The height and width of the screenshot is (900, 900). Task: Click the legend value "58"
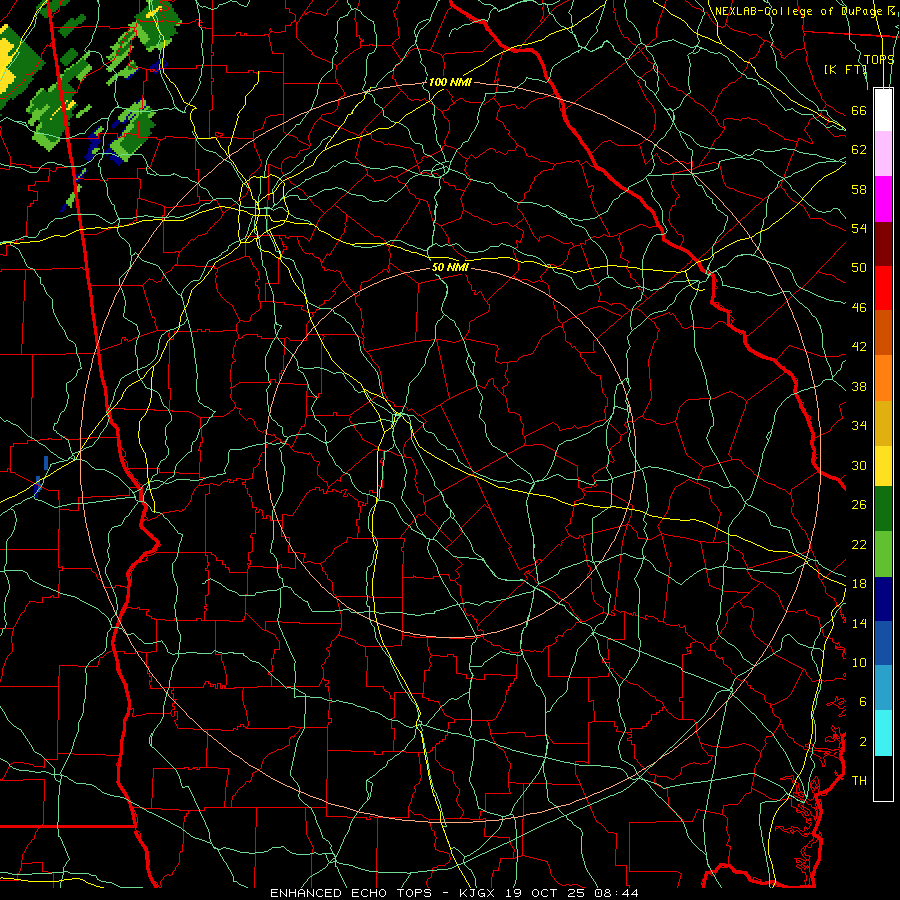[859, 189]
